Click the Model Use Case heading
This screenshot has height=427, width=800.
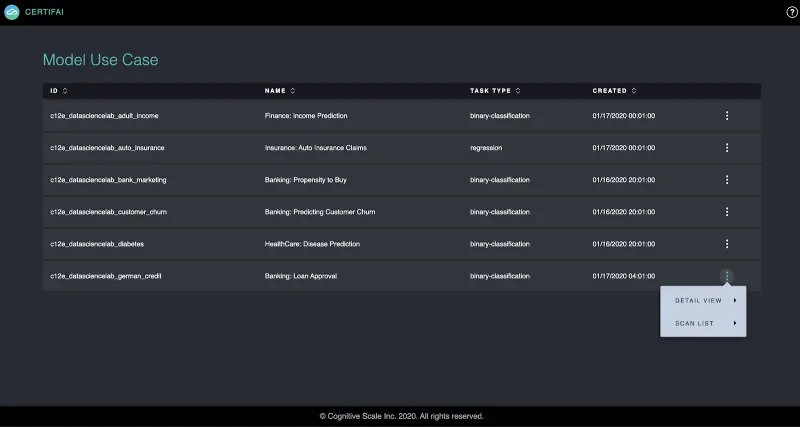pos(100,60)
